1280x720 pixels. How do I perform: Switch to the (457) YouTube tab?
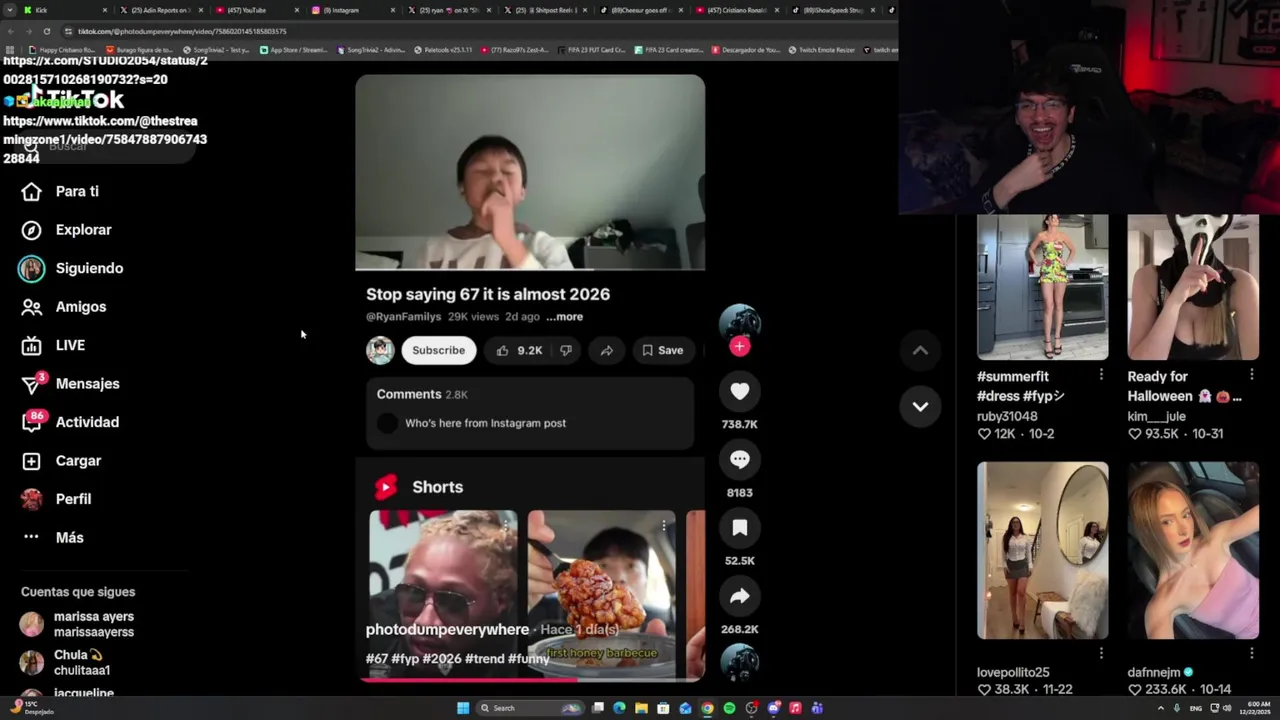coord(255,10)
